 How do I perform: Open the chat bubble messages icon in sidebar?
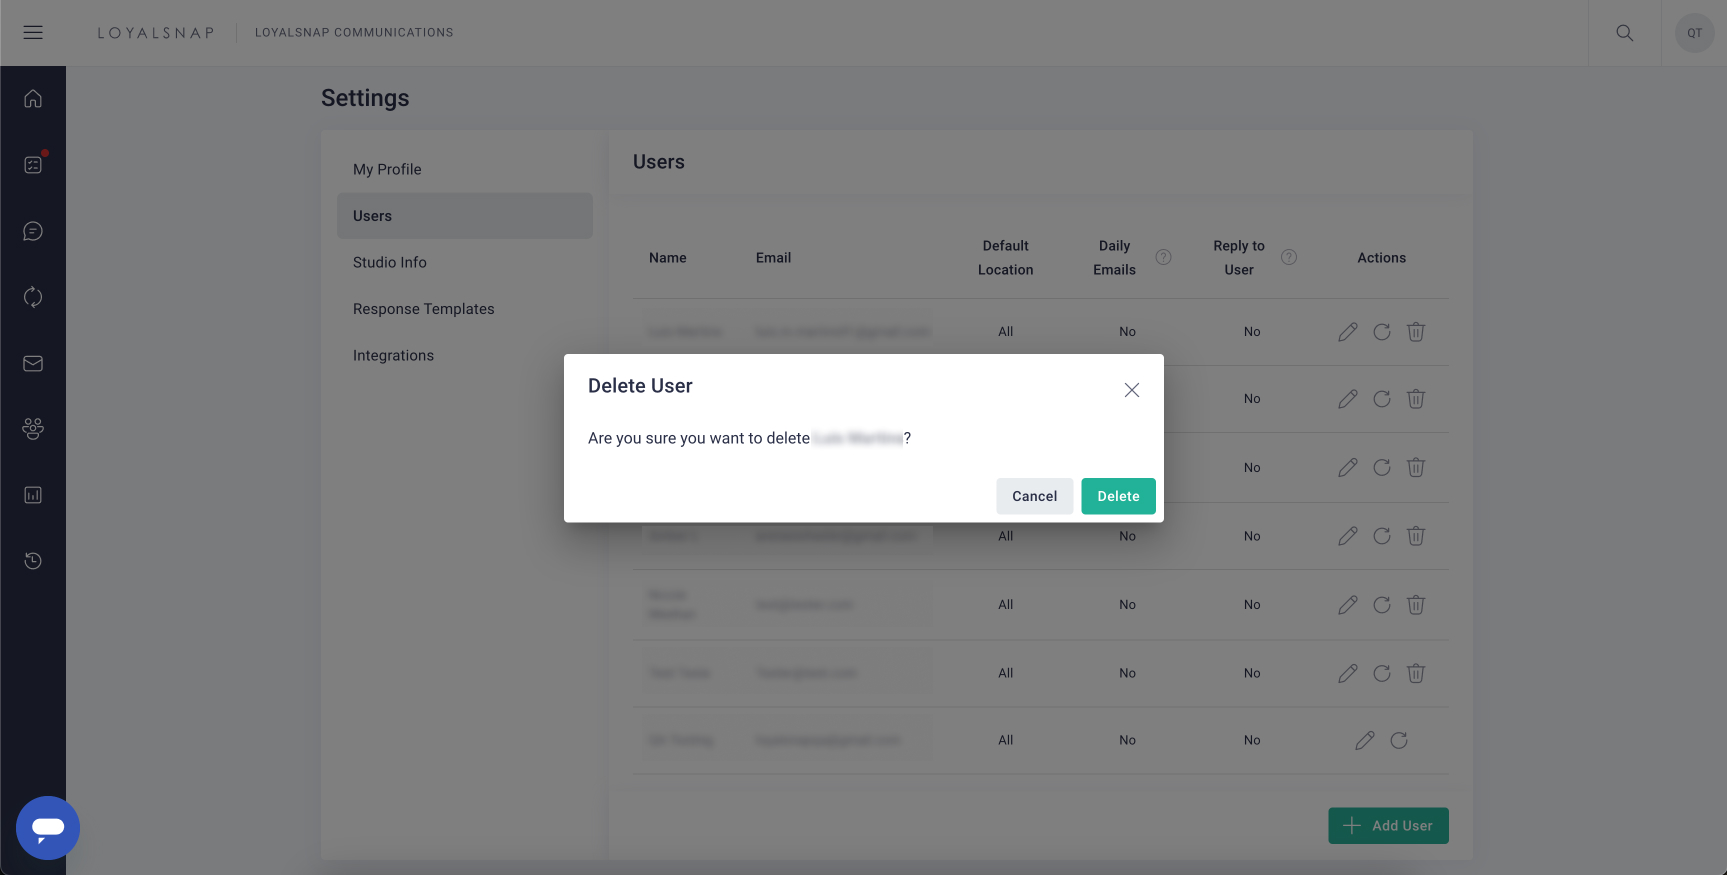(33, 231)
